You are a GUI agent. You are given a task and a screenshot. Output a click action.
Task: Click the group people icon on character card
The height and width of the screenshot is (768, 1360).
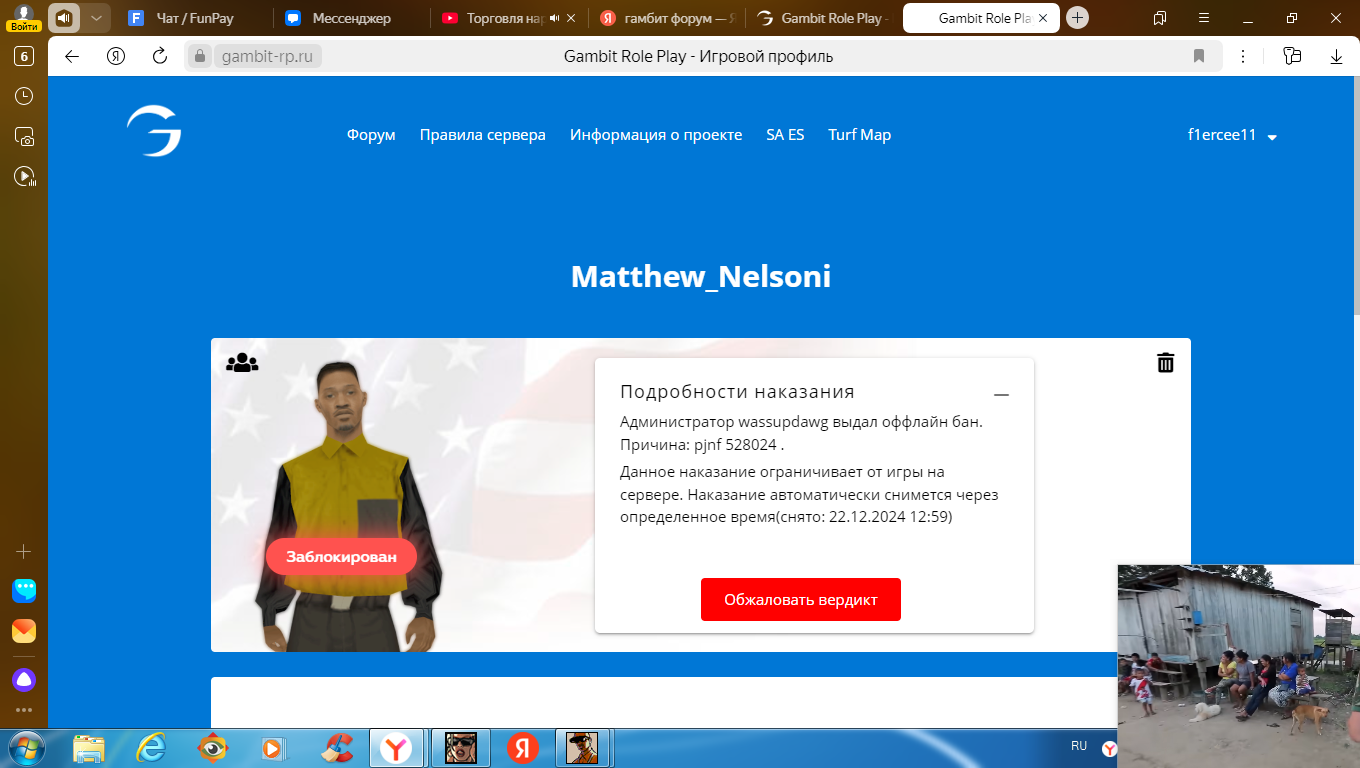(242, 363)
